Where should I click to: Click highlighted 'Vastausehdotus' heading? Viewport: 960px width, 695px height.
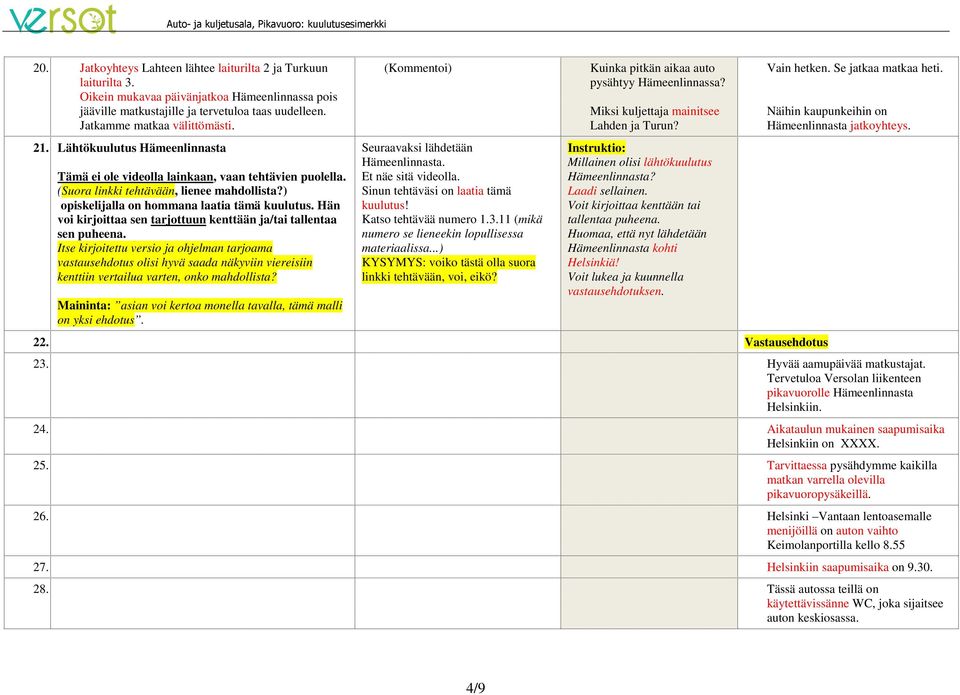point(786,342)
